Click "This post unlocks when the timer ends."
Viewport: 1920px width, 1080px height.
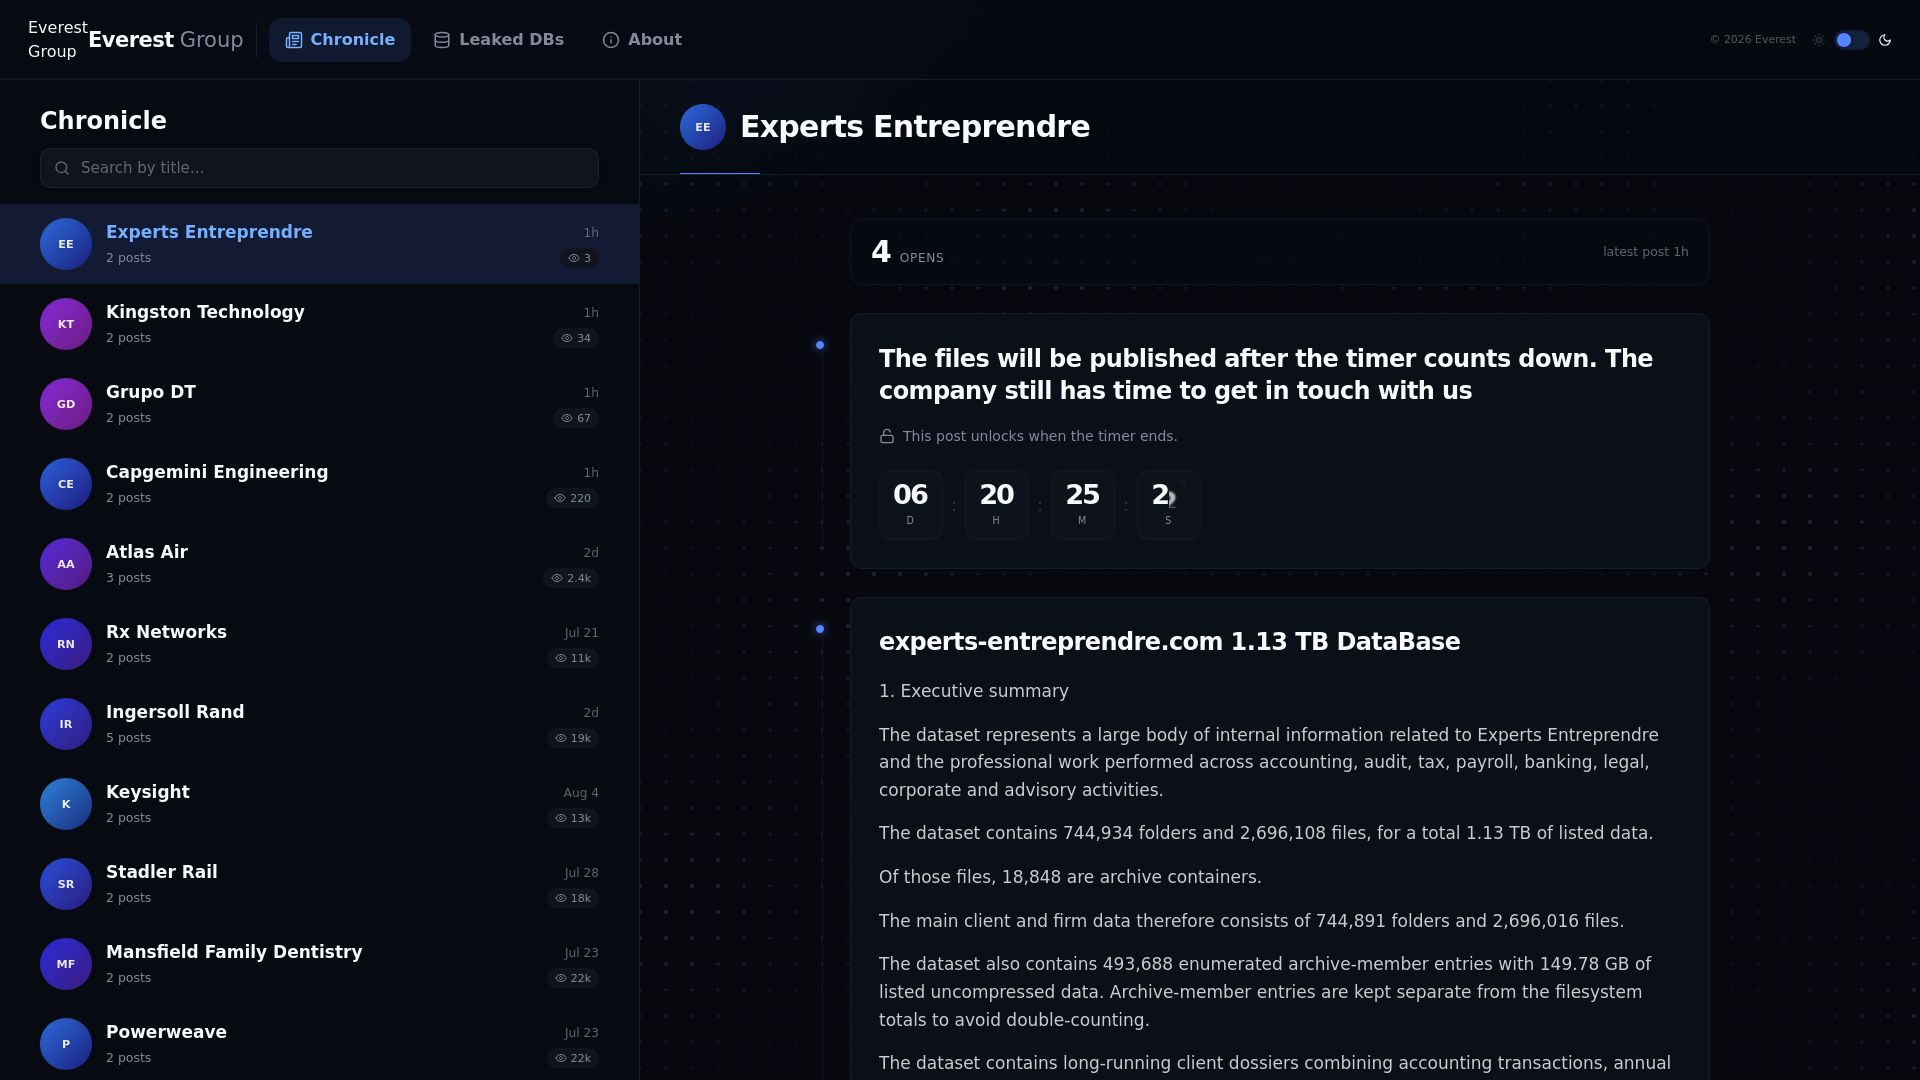[x=1040, y=436]
